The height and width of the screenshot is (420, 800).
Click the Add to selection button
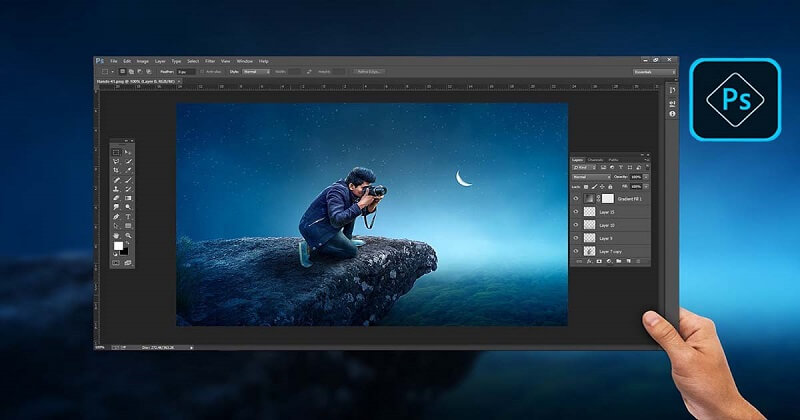coord(131,72)
